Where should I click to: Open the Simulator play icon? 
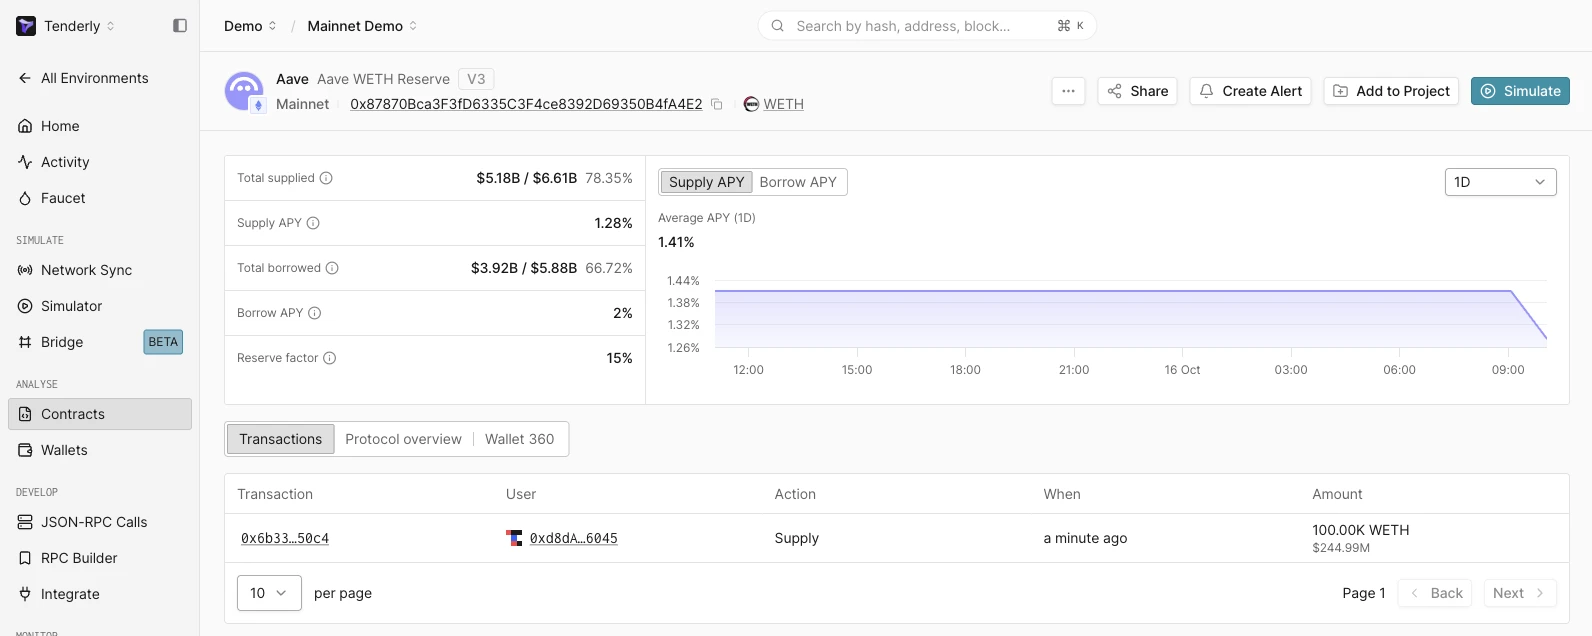(25, 306)
